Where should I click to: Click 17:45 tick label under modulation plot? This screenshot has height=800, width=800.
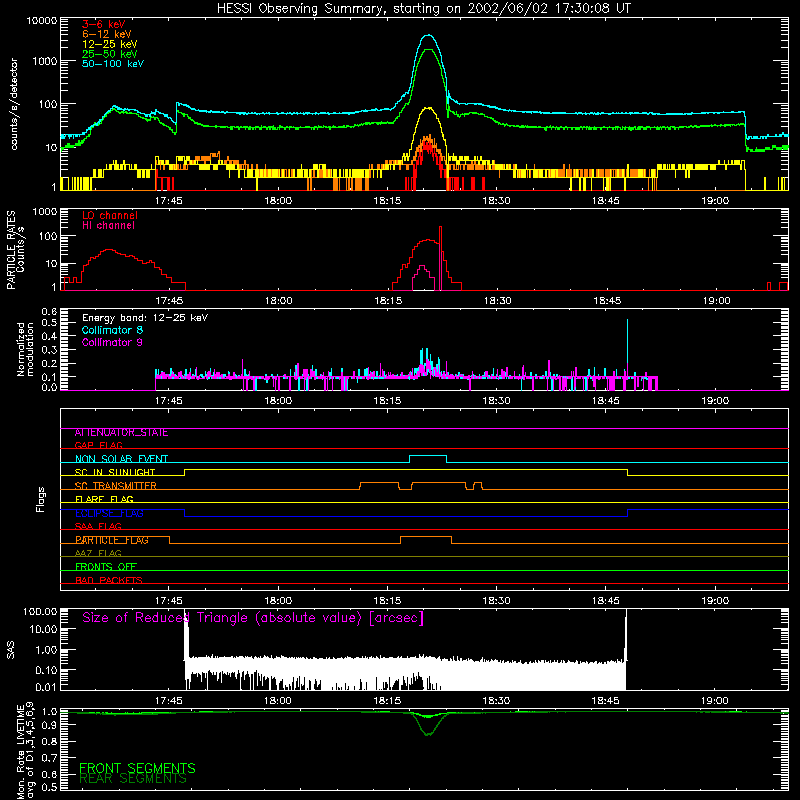point(168,401)
